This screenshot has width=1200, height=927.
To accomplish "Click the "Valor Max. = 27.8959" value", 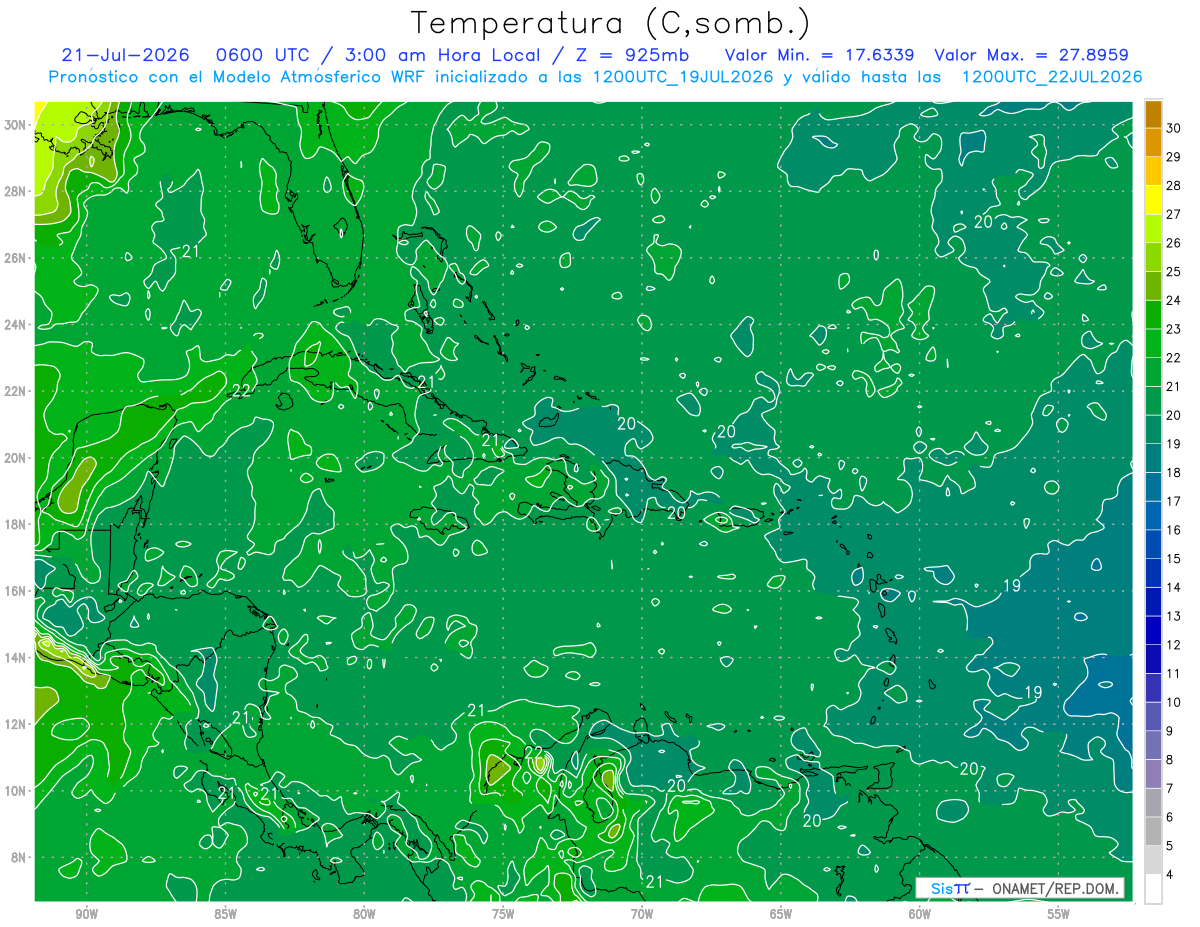I will (x=1031, y=55).
